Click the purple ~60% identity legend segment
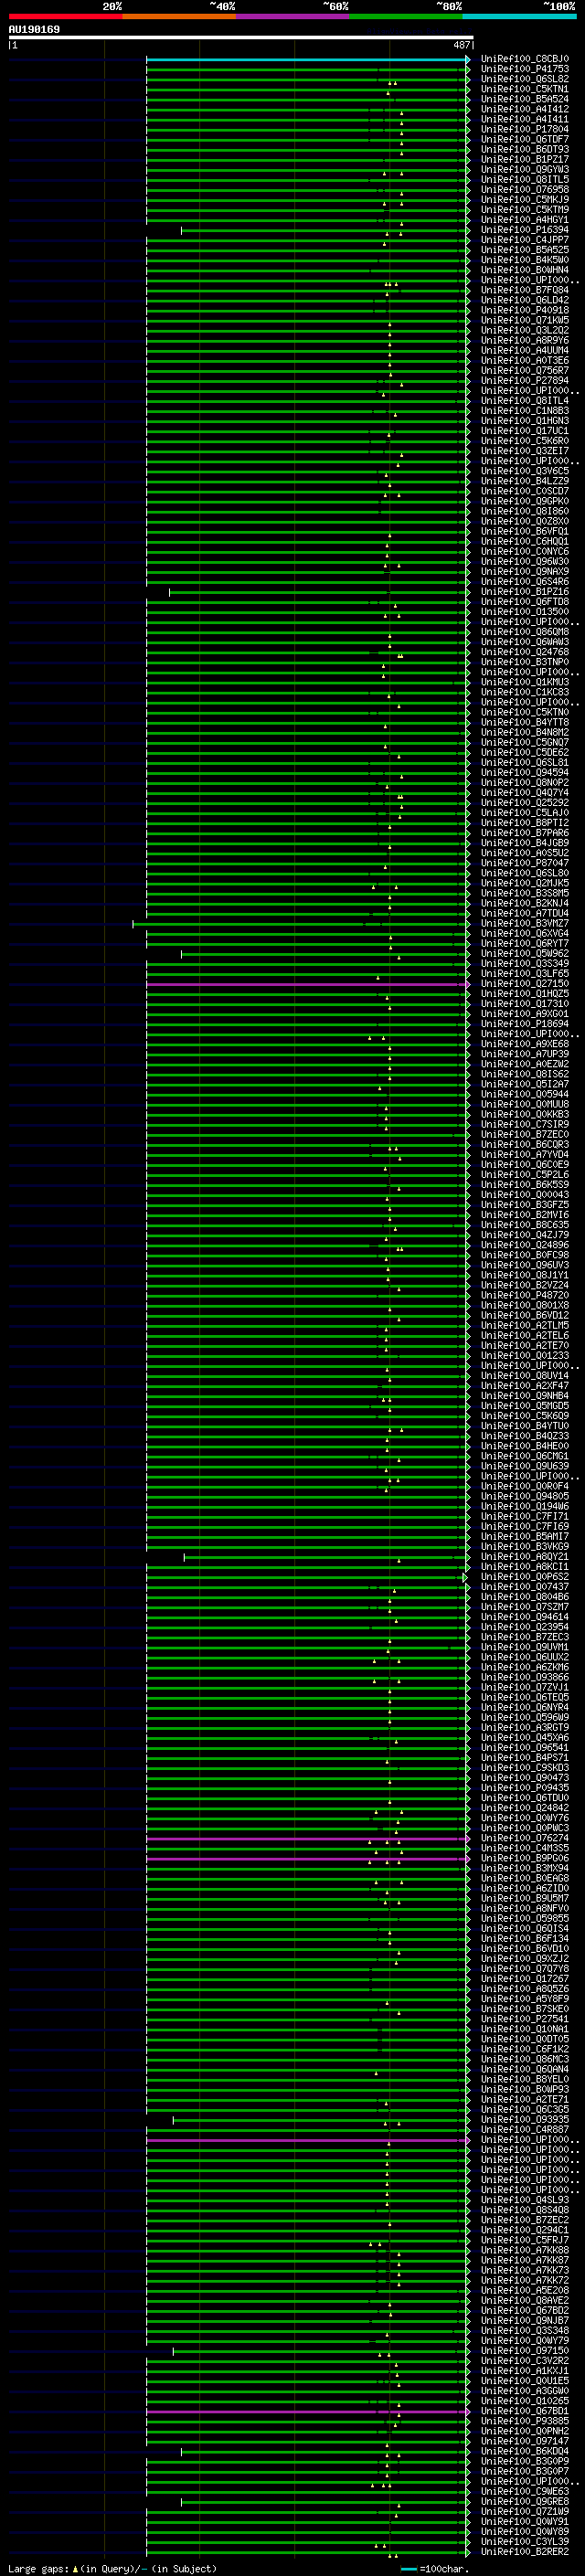The width and height of the screenshot is (585, 2576). point(293,16)
